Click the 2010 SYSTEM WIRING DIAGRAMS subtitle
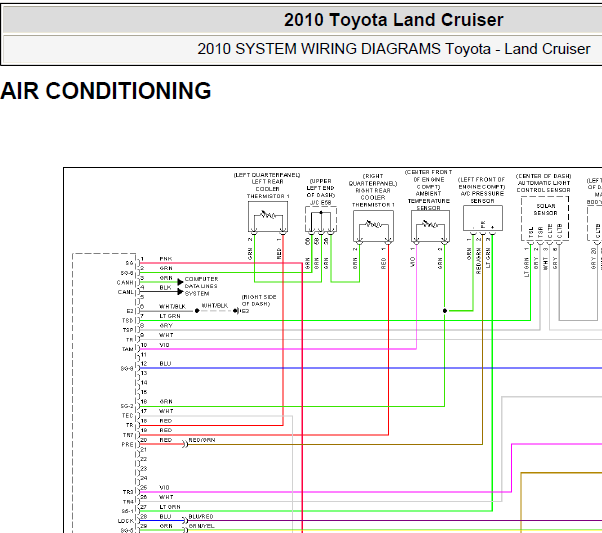This screenshot has width=602, height=533. pos(393,49)
